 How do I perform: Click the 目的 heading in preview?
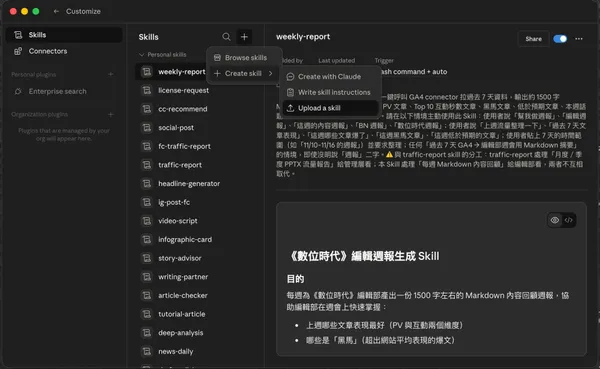(x=295, y=279)
